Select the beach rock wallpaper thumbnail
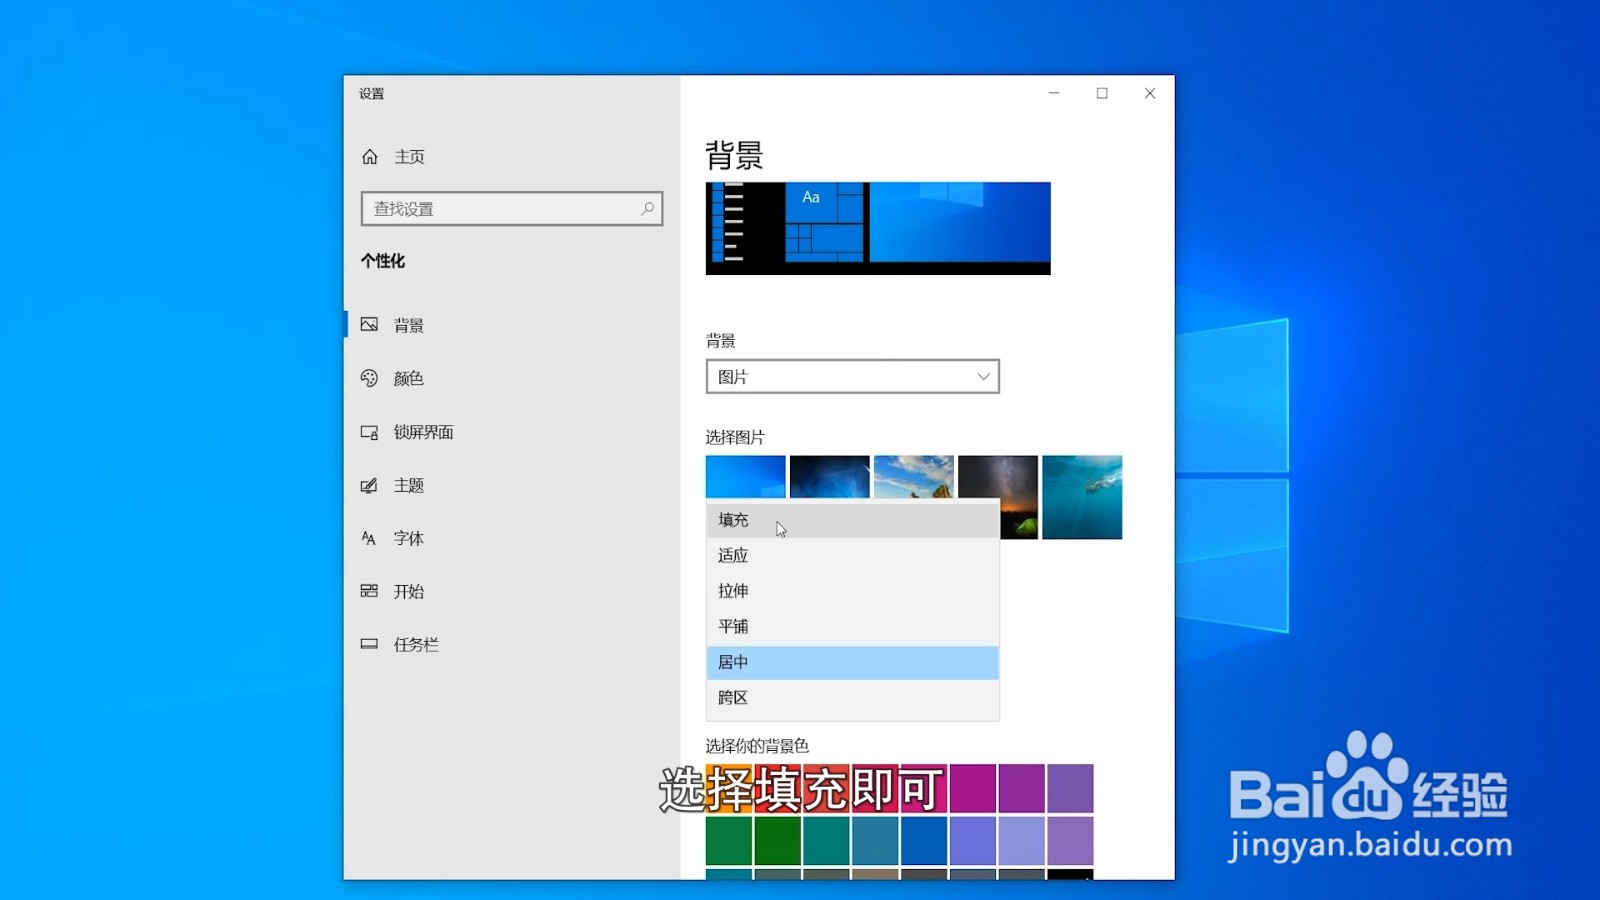 (x=913, y=477)
